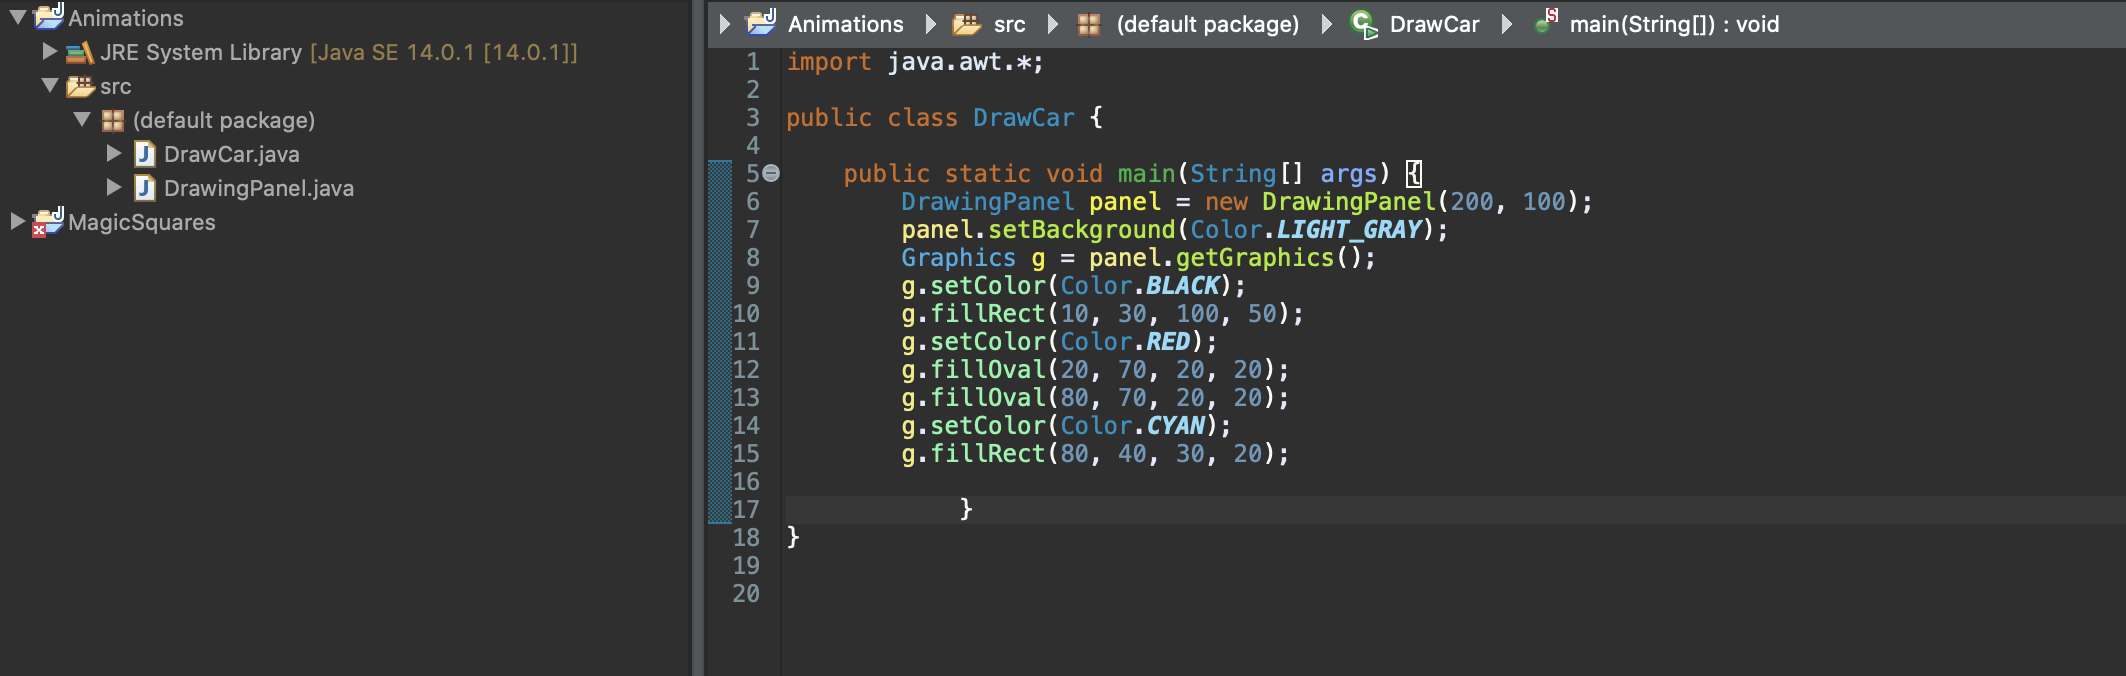Click fillRect call on line 10

pos(988,314)
